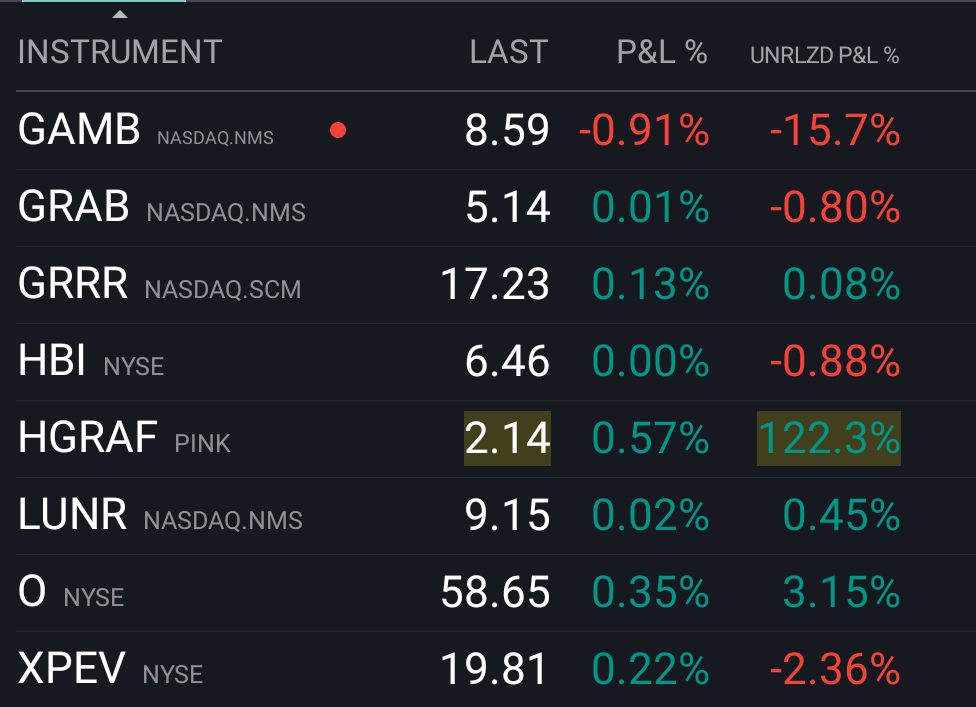Select GRRR unrealized P&L 0.08%
The width and height of the screenshot is (976, 707).
[x=842, y=284]
